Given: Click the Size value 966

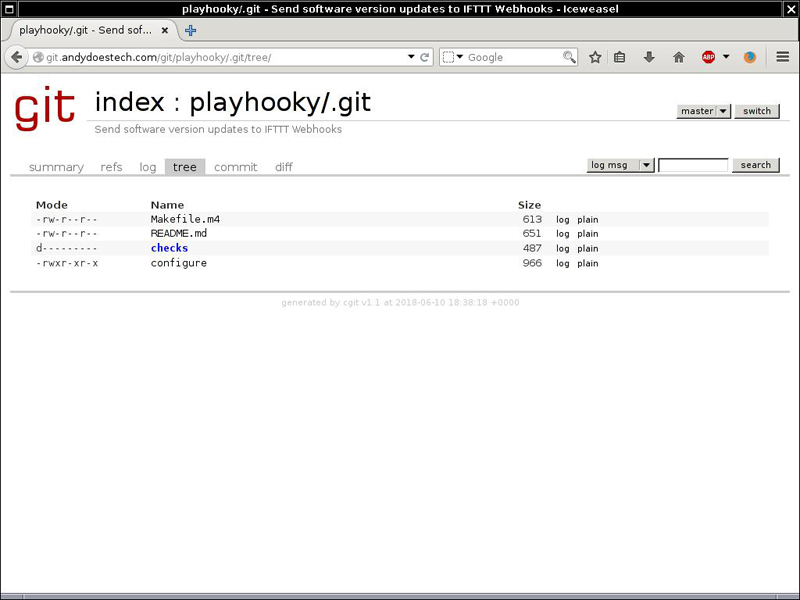Looking at the screenshot, I should coord(532,263).
